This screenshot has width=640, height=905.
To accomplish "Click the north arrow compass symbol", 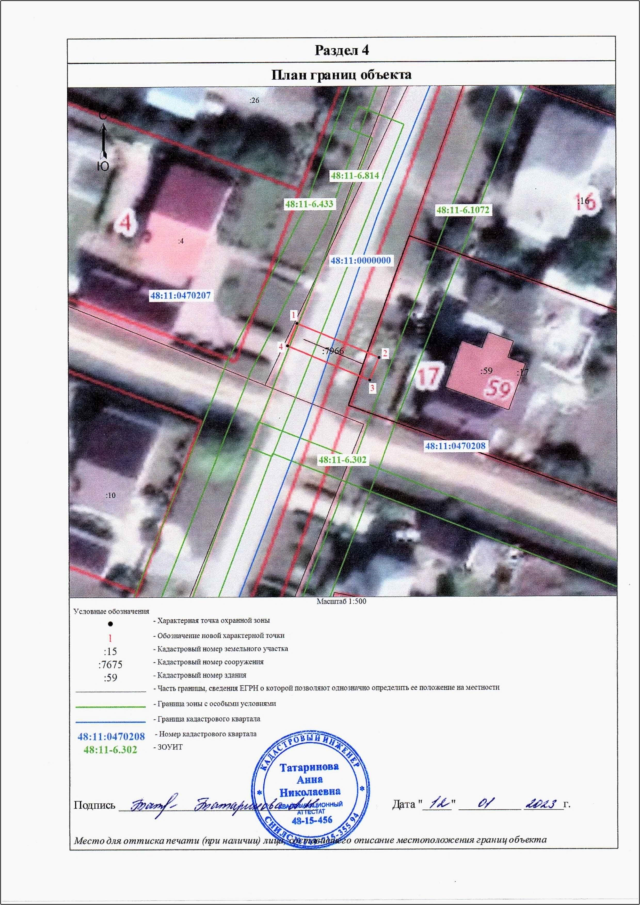I will coord(103,140).
